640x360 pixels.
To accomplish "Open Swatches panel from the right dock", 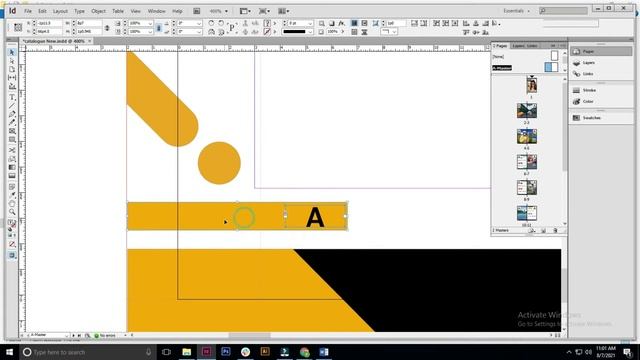I will click(x=601, y=118).
